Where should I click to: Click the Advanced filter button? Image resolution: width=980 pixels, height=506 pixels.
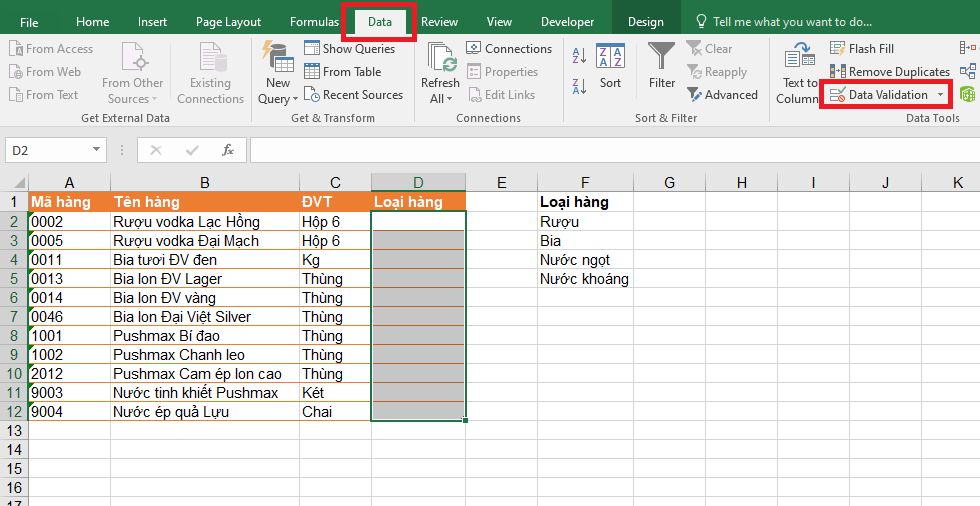pos(722,95)
